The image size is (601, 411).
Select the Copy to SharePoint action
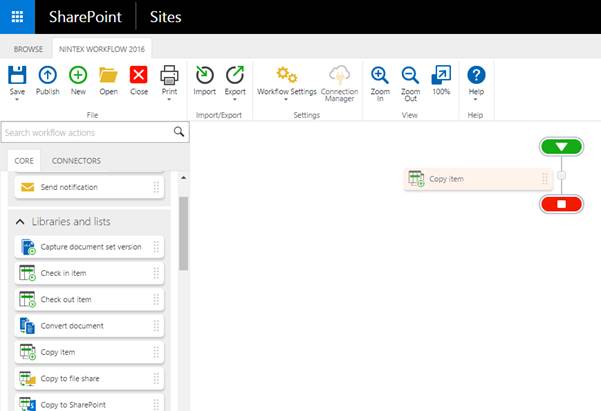click(x=89, y=403)
